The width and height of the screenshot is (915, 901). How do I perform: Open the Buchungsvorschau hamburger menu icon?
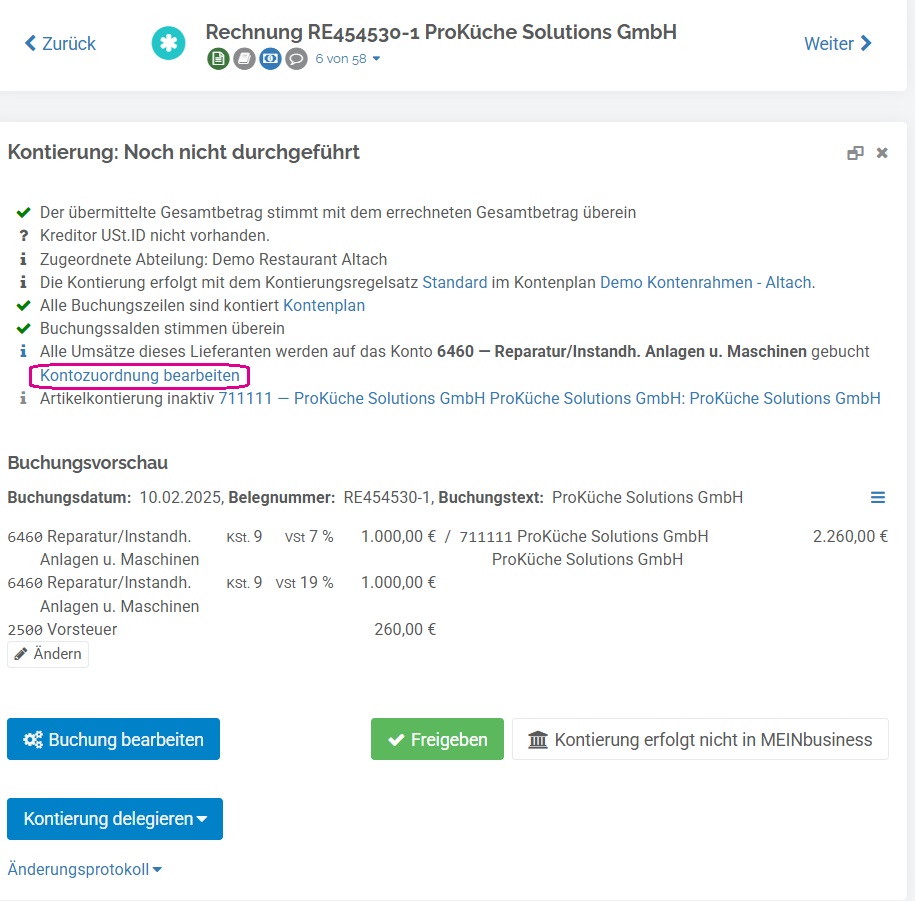click(x=878, y=497)
